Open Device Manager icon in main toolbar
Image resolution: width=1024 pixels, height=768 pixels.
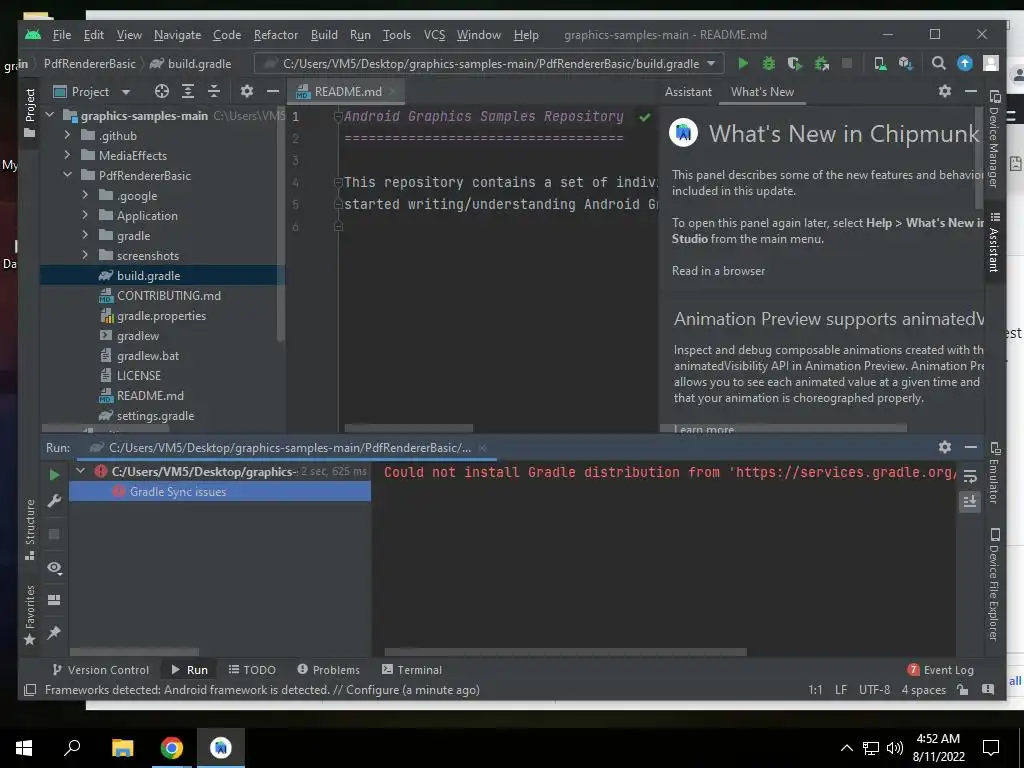tap(880, 63)
